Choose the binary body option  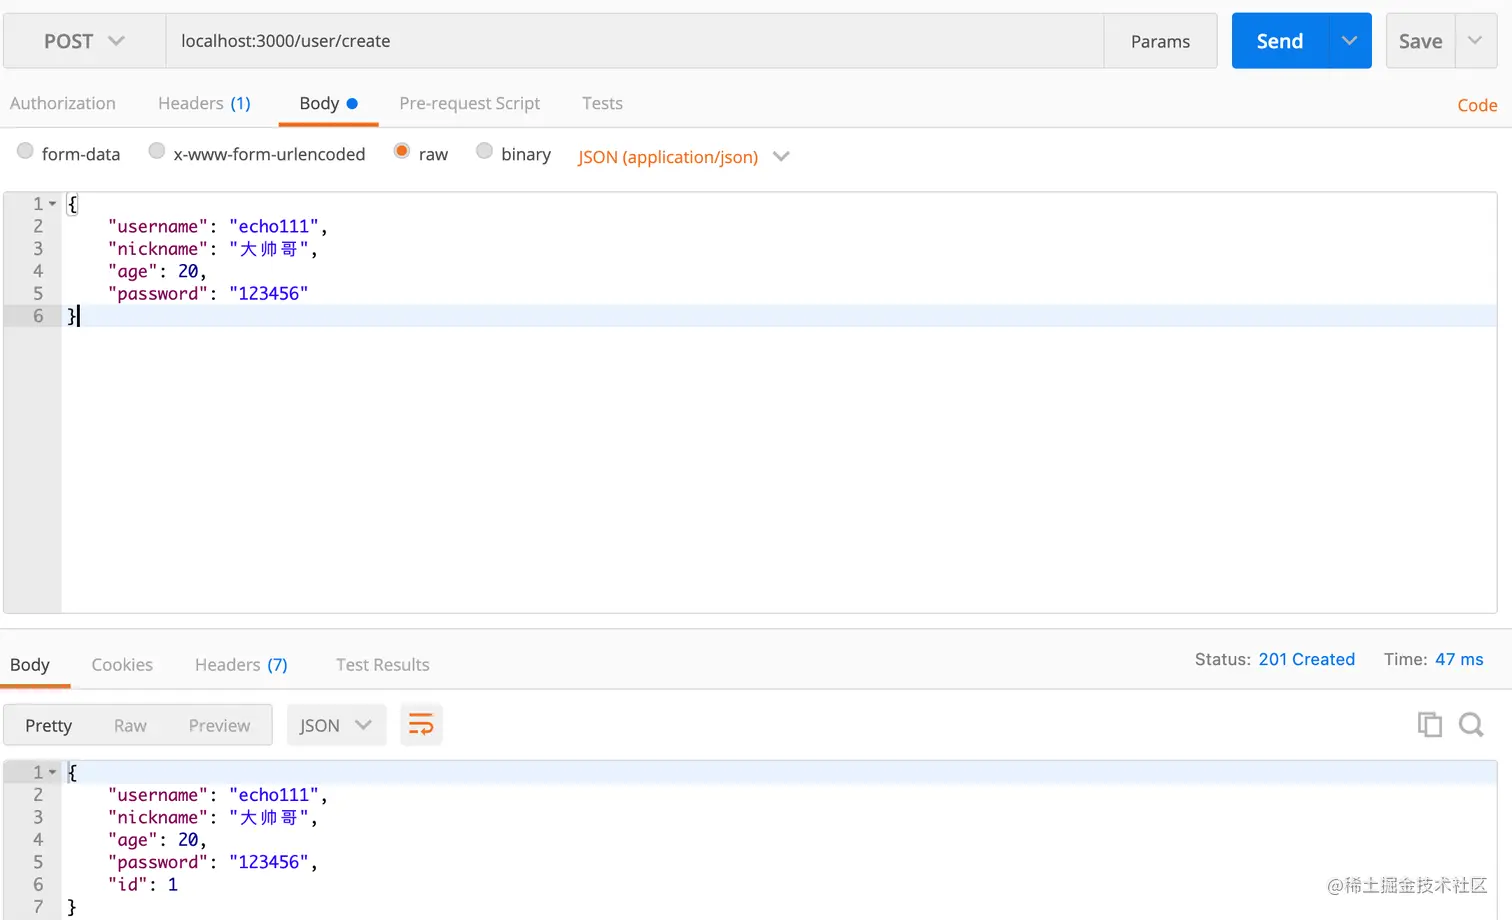tap(484, 151)
